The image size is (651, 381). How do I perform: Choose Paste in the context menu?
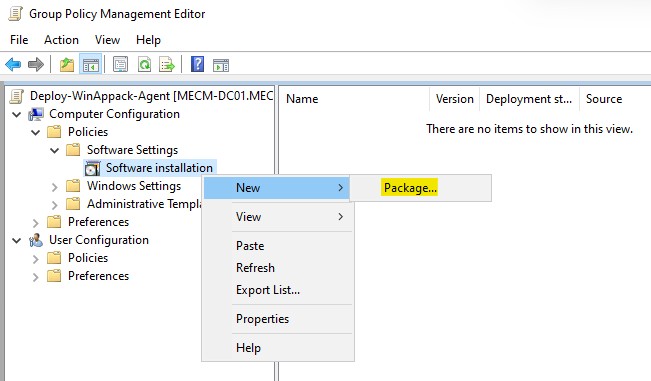pos(277,246)
